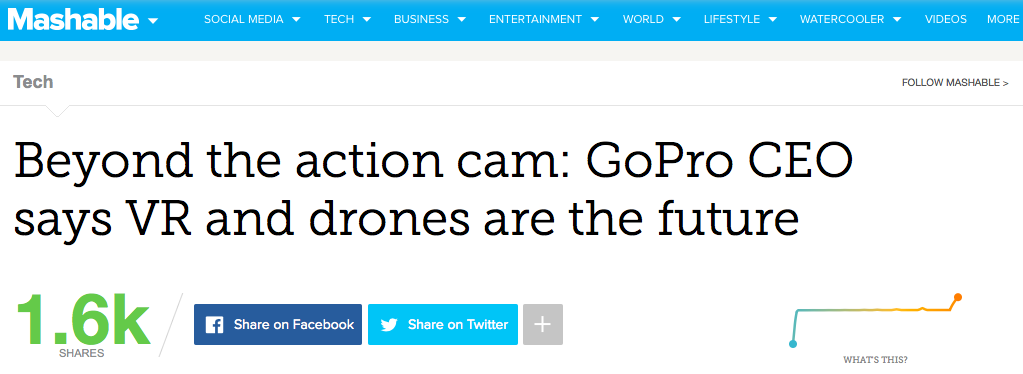The height and width of the screenshot is (374, 1023).
Task: Expand the World menu arrow
Action: point(677,20)
